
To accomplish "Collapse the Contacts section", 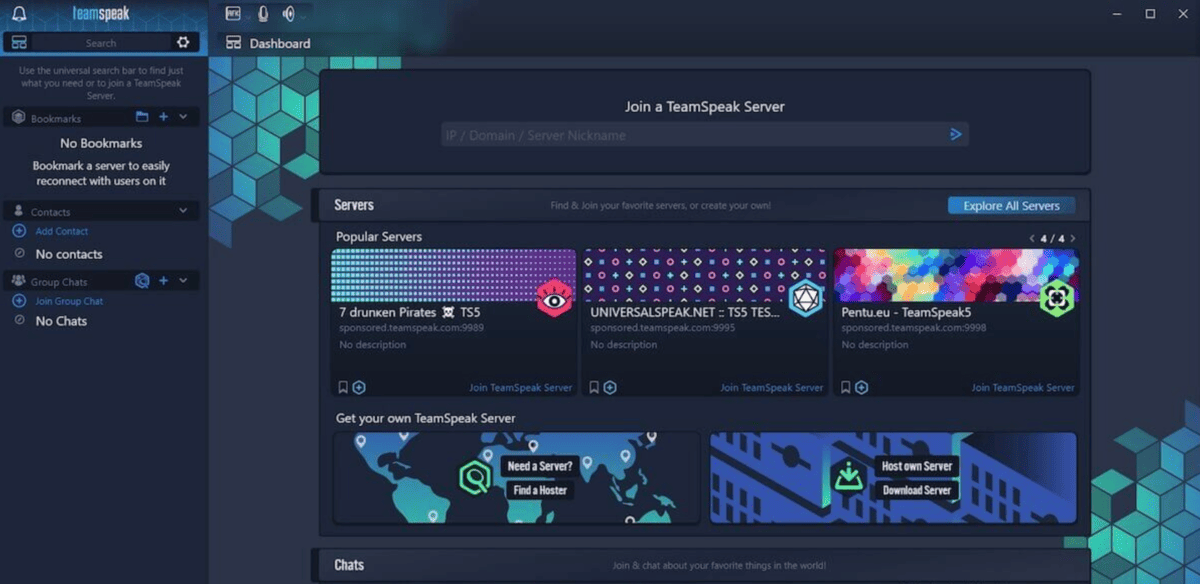I will tap(182, 211).
